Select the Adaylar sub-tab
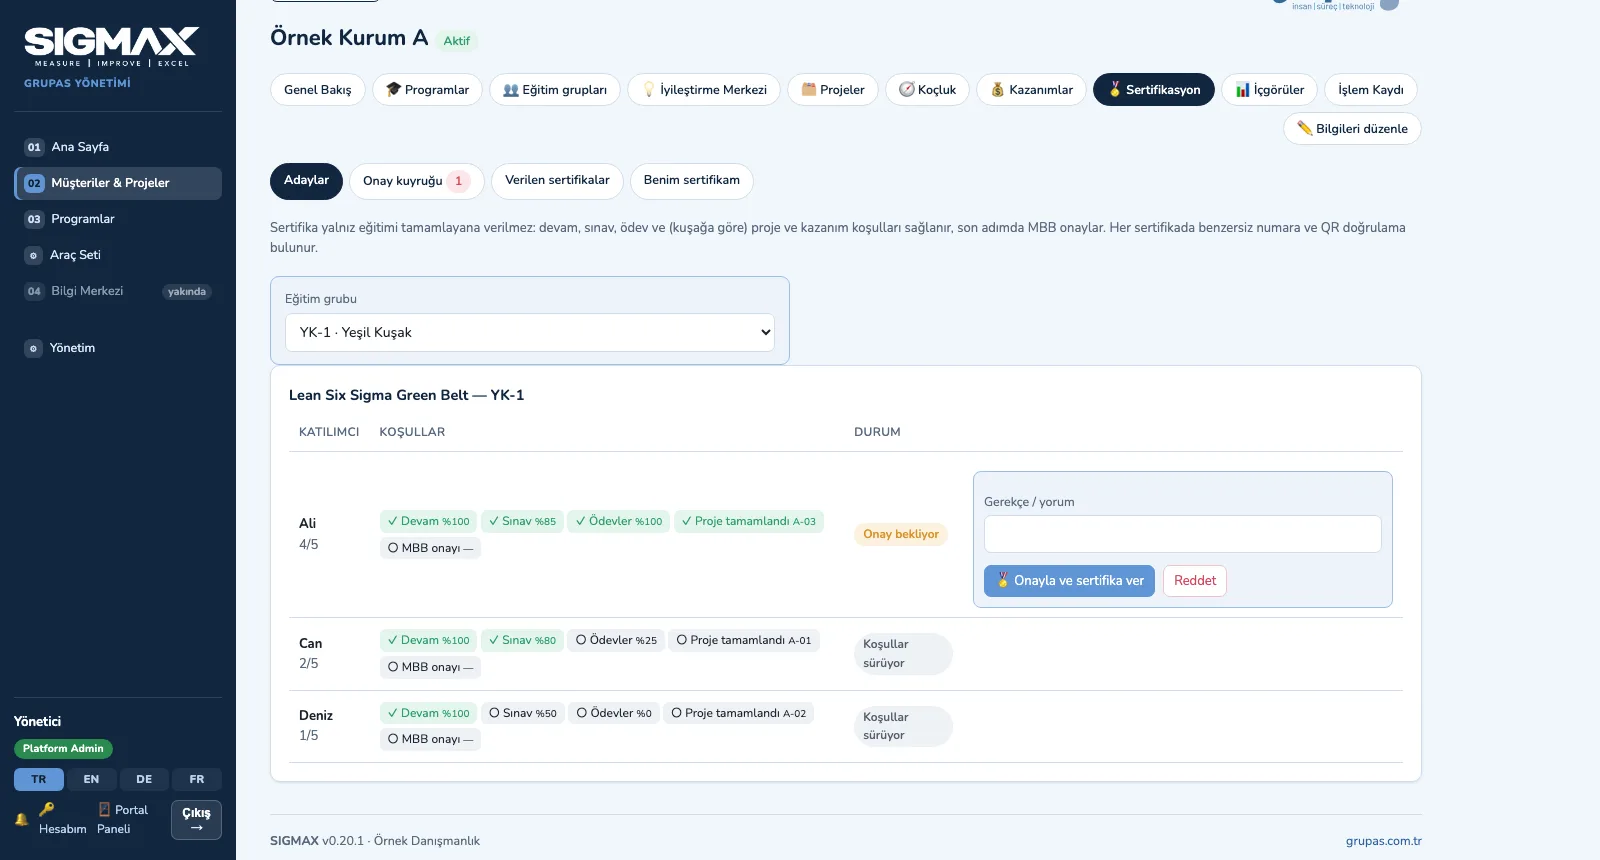 point(306,181)
